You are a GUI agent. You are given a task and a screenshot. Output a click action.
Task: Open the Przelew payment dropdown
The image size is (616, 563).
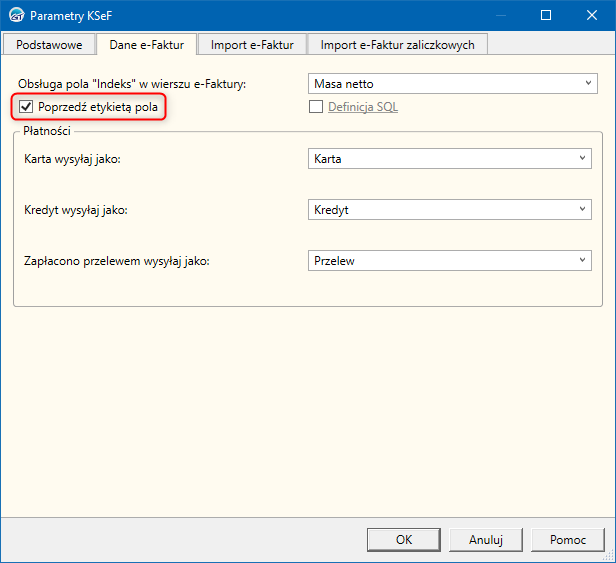(446, 261)
